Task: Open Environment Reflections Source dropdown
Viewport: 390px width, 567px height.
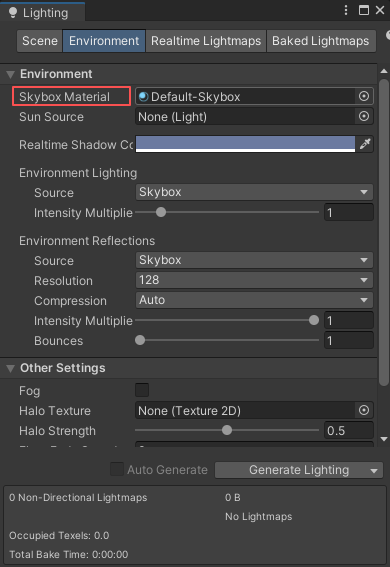Action: click(x=254, y=260)
